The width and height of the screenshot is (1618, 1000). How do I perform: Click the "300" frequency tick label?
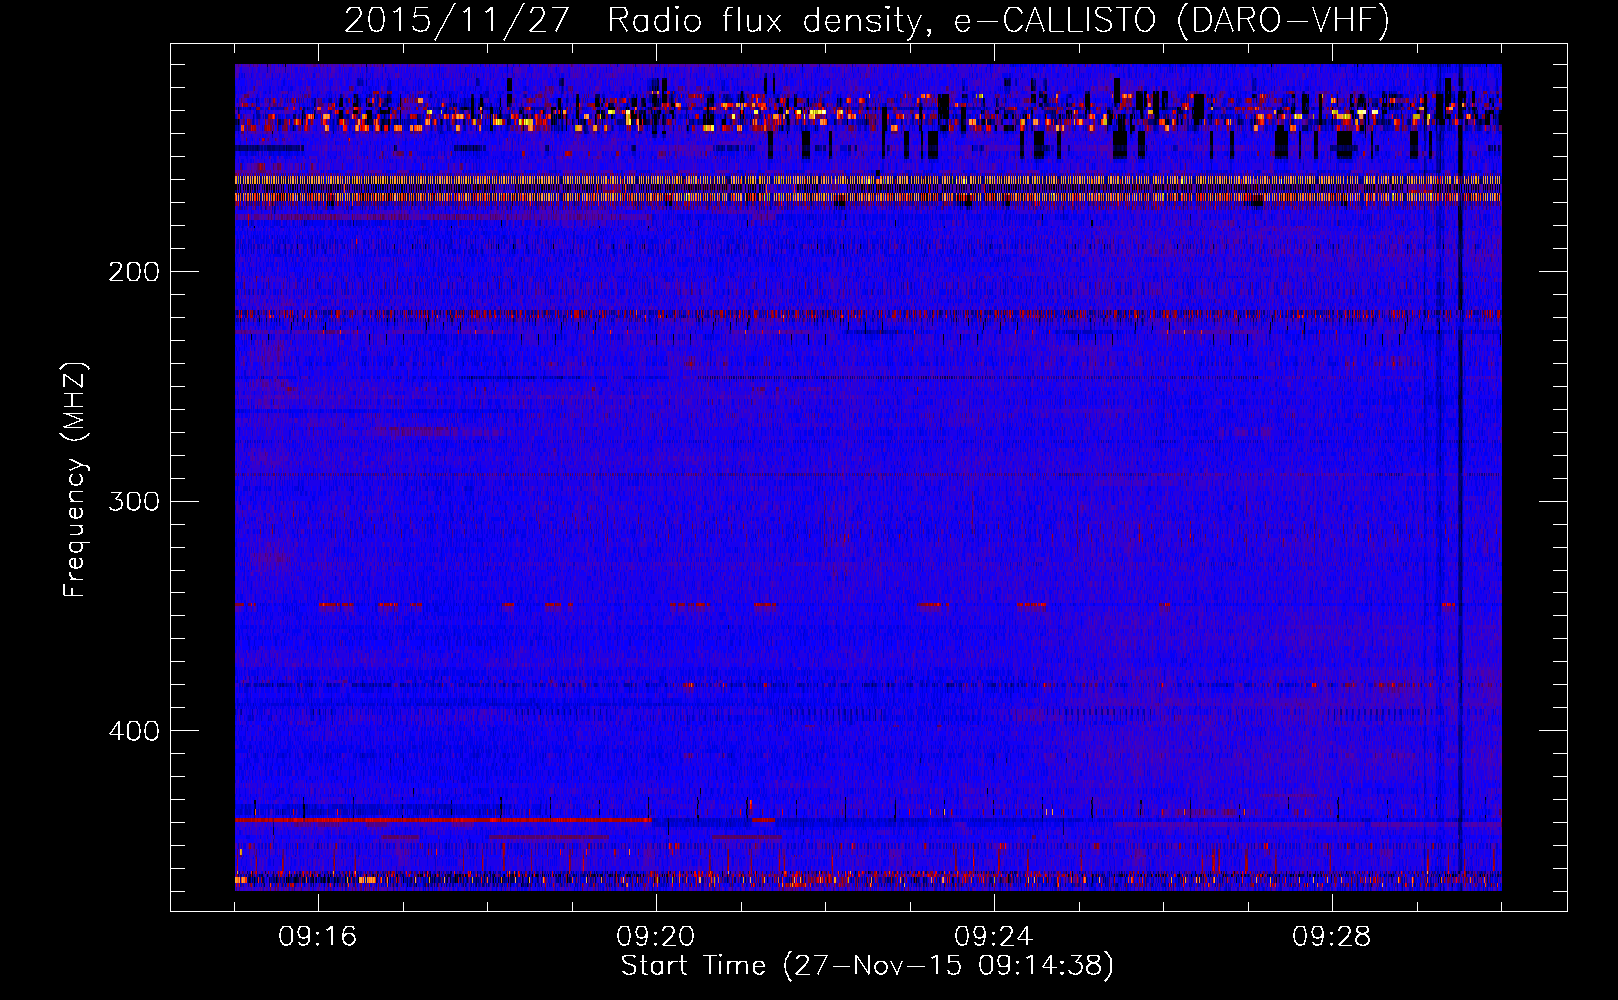134,501
